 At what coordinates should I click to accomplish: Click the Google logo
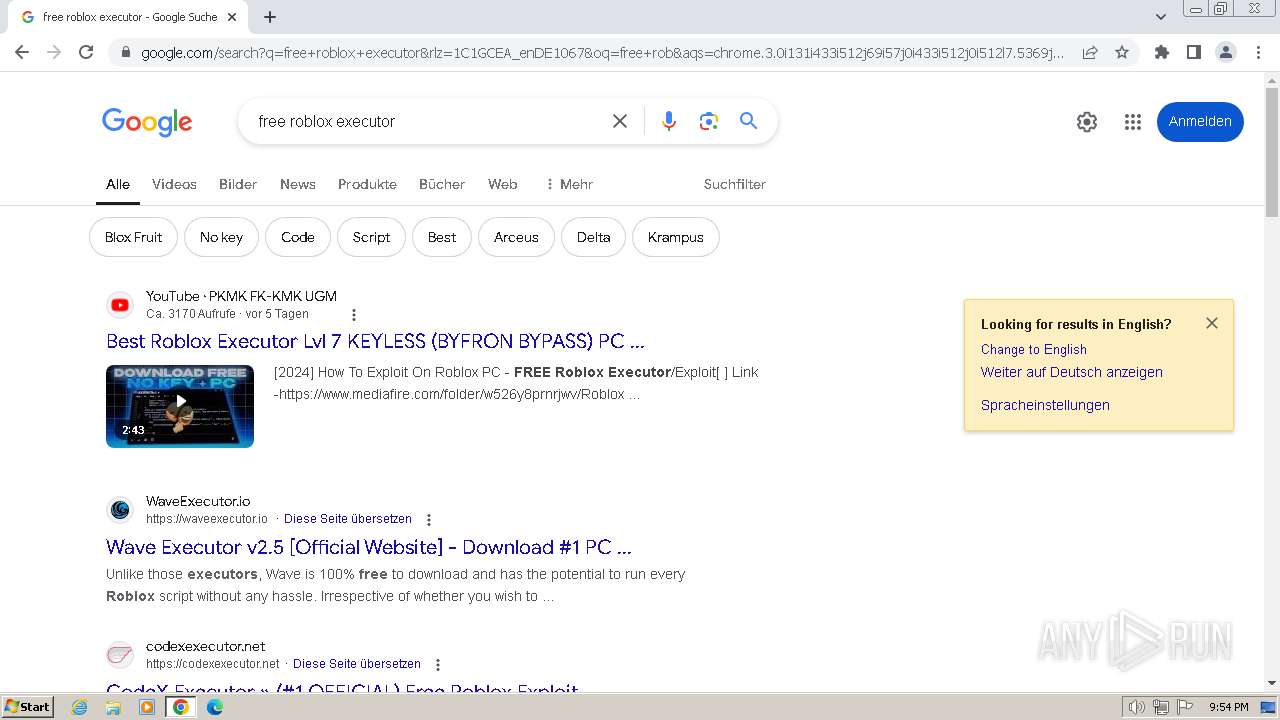[147, 122]
